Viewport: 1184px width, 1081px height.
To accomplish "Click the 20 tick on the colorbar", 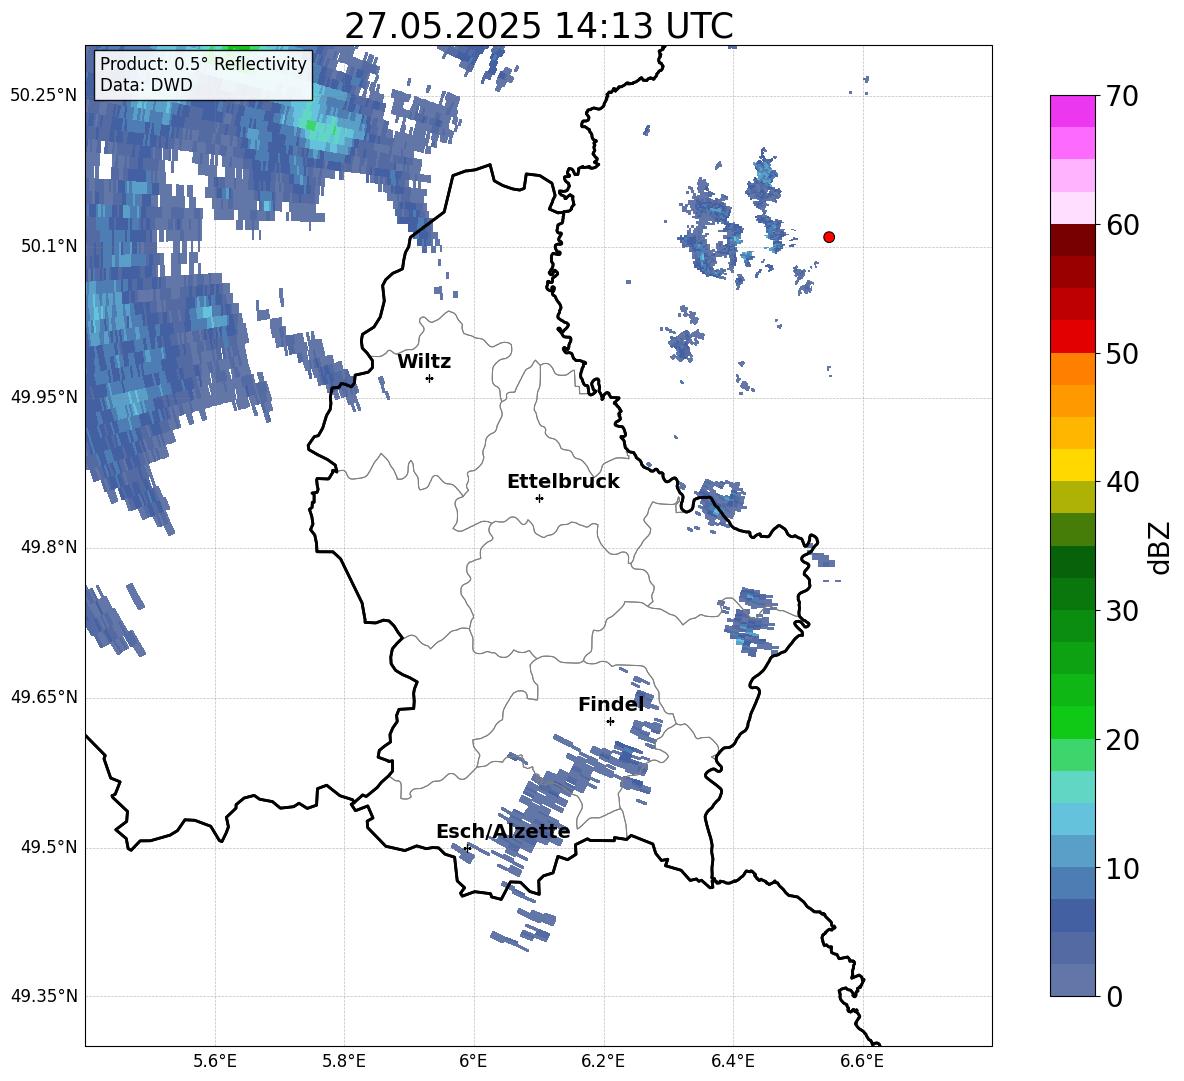I will pyautogui.click(x=1122, y=739).
